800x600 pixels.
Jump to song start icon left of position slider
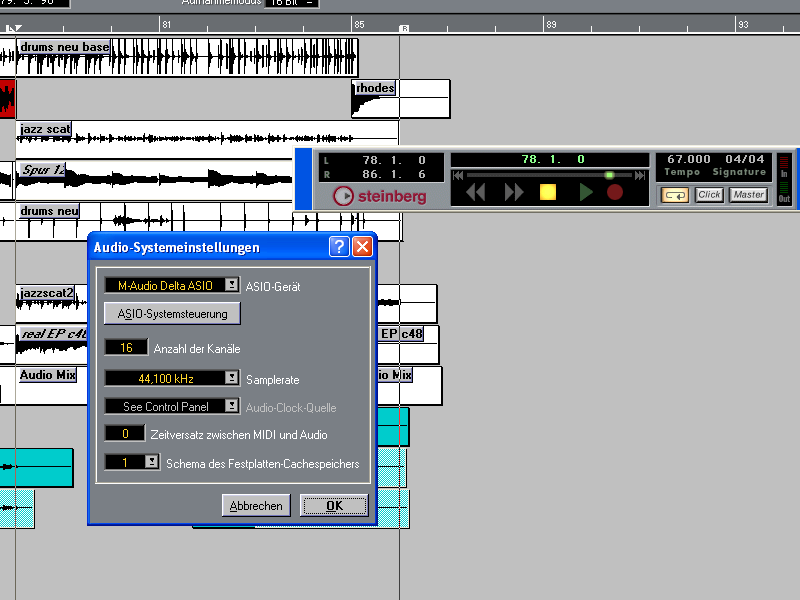coord(458,176)
